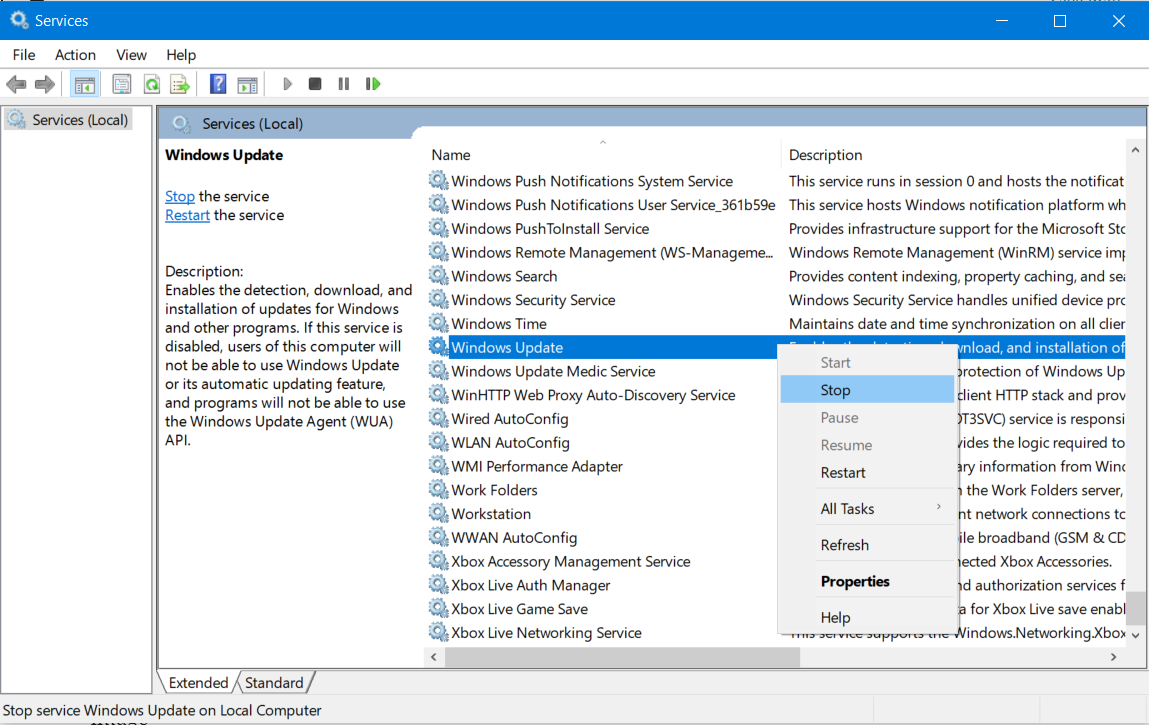The height and width of the screenshot is (725, 1149).
Task: Click the Restart Service toolbar icon
Action: tap(373, 84)
